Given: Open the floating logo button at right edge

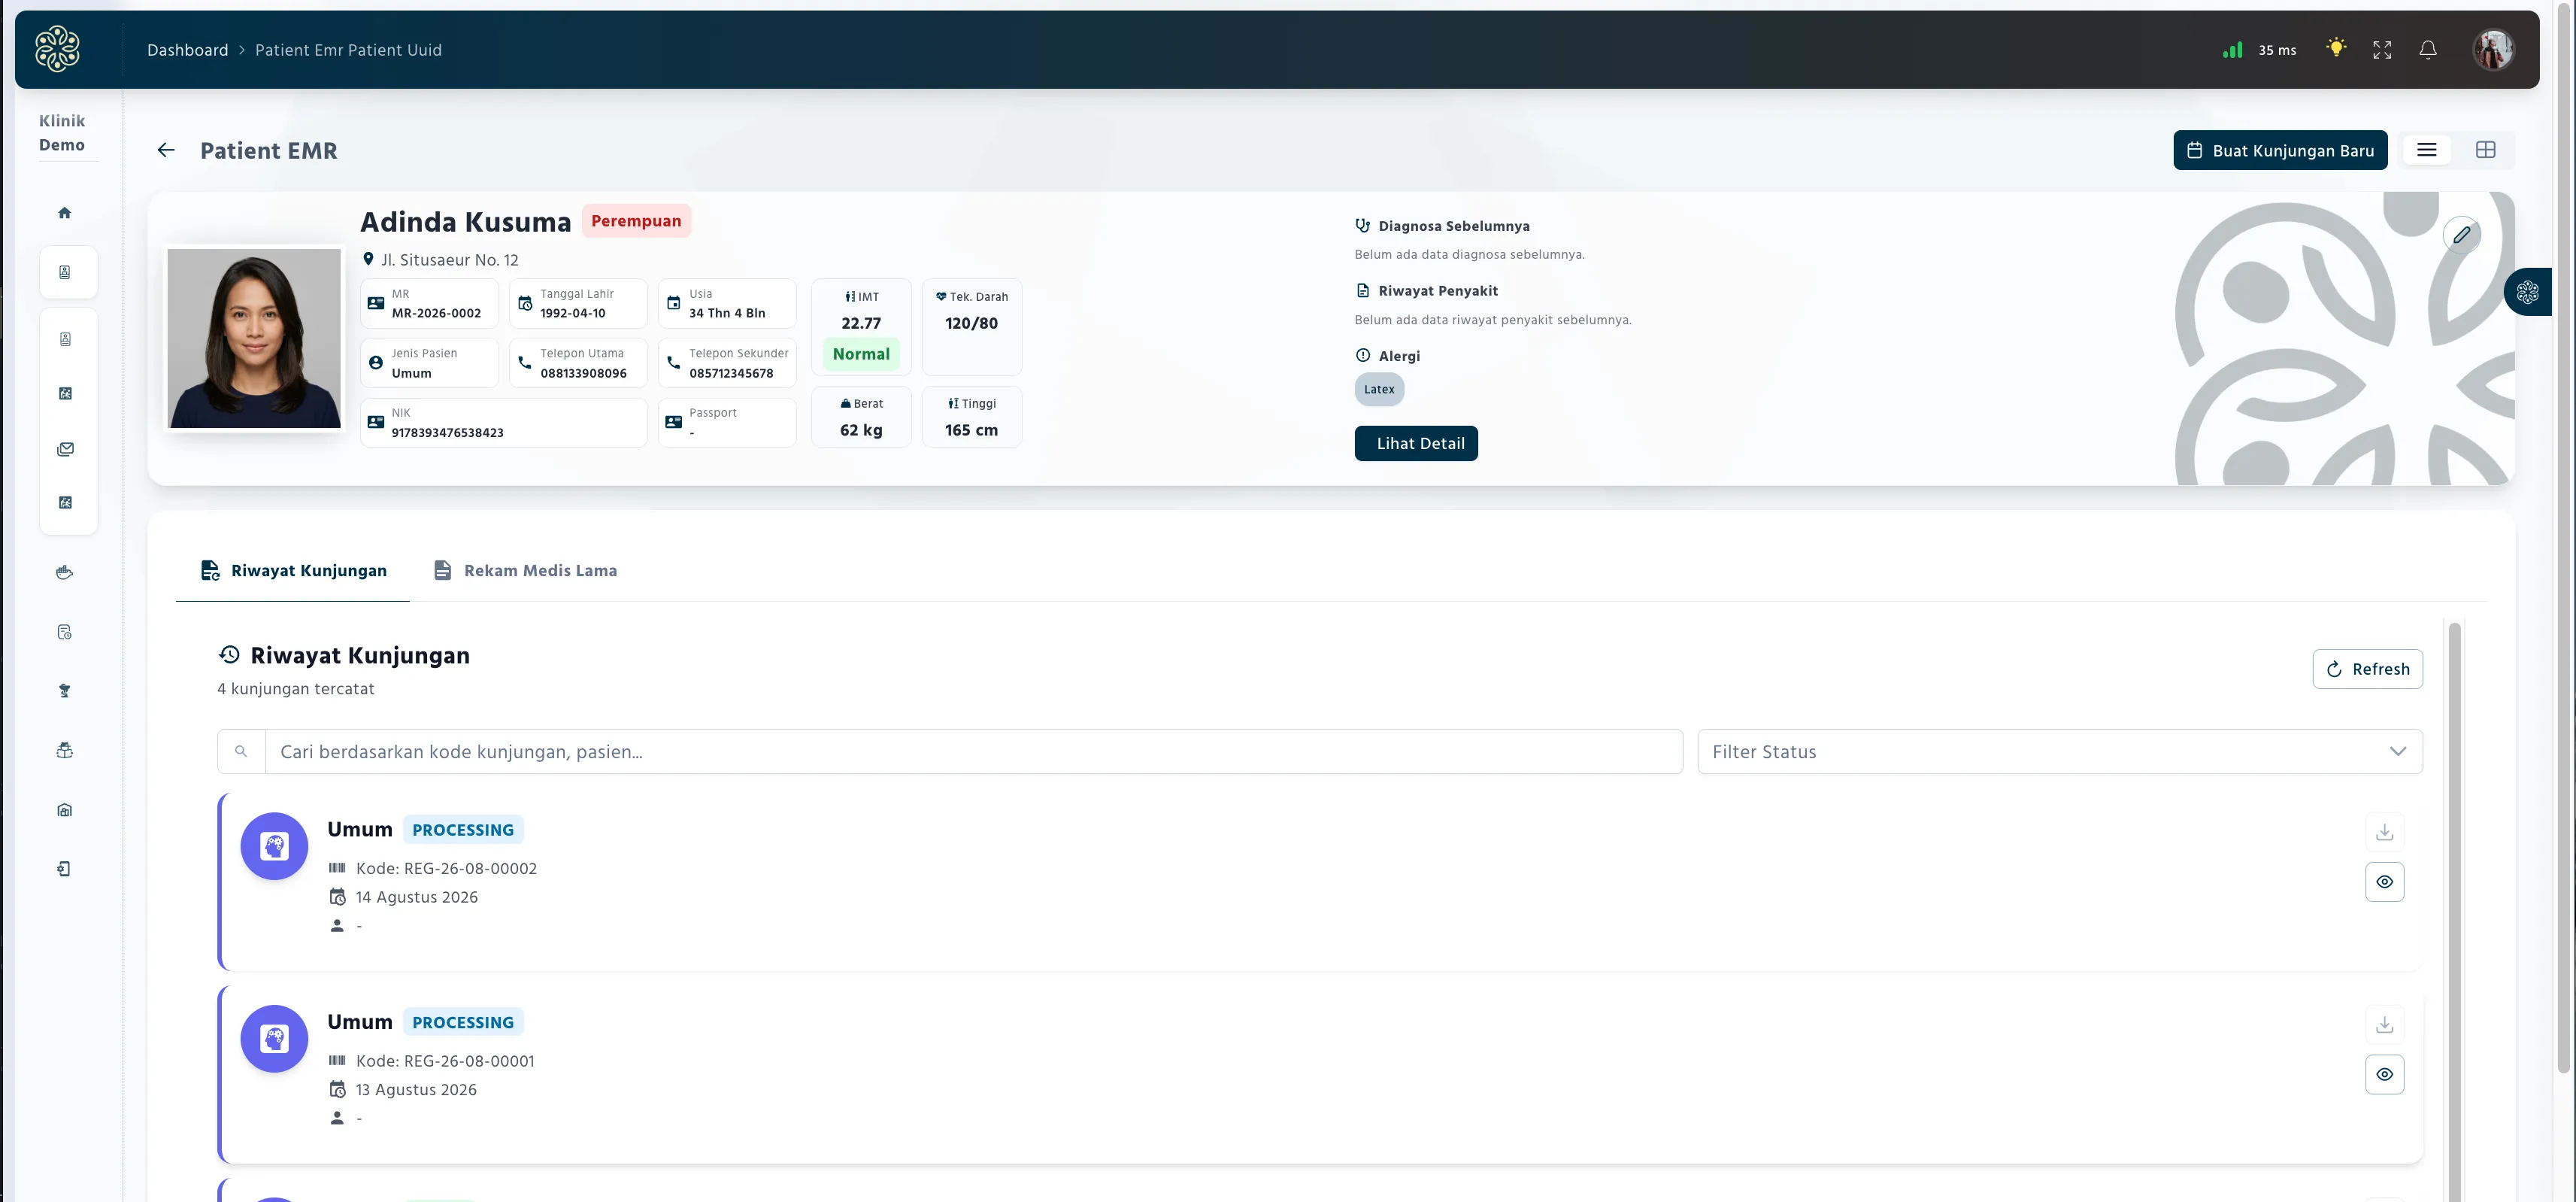Looking at the screenshot, I should pos(2527,292).
